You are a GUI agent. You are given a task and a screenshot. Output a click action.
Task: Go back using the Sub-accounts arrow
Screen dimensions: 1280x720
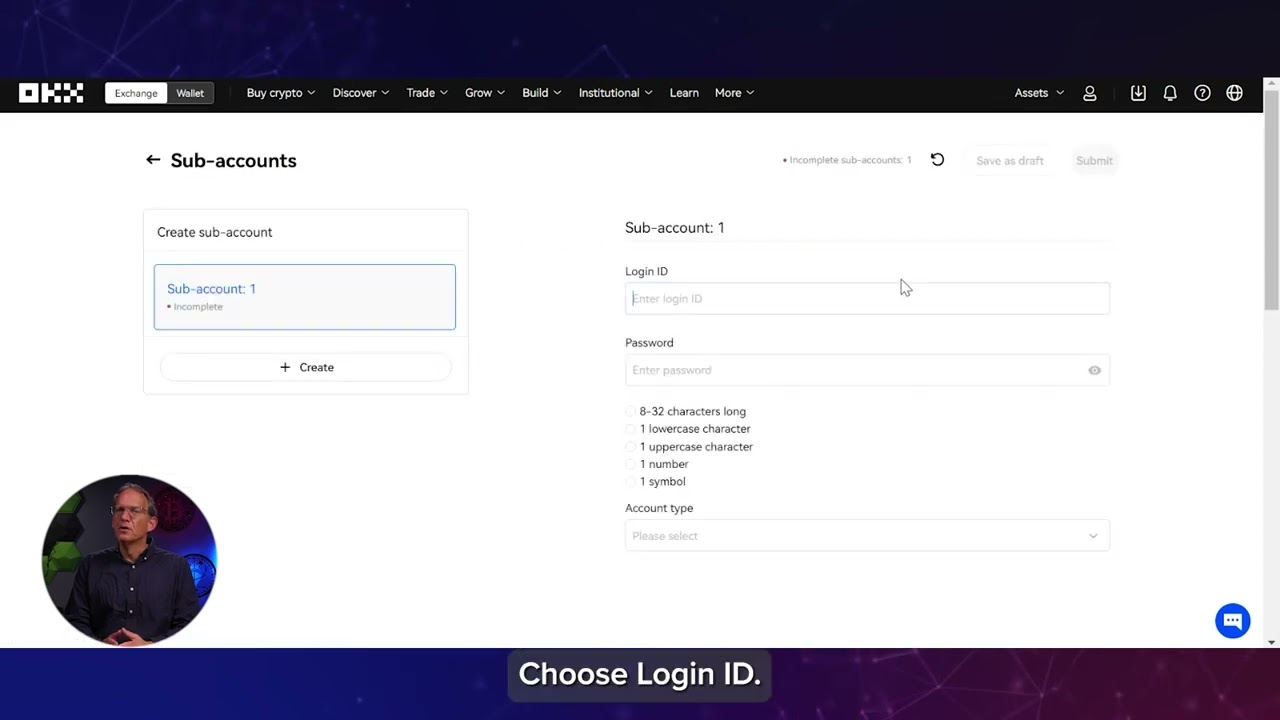click(x=153, y=160)
